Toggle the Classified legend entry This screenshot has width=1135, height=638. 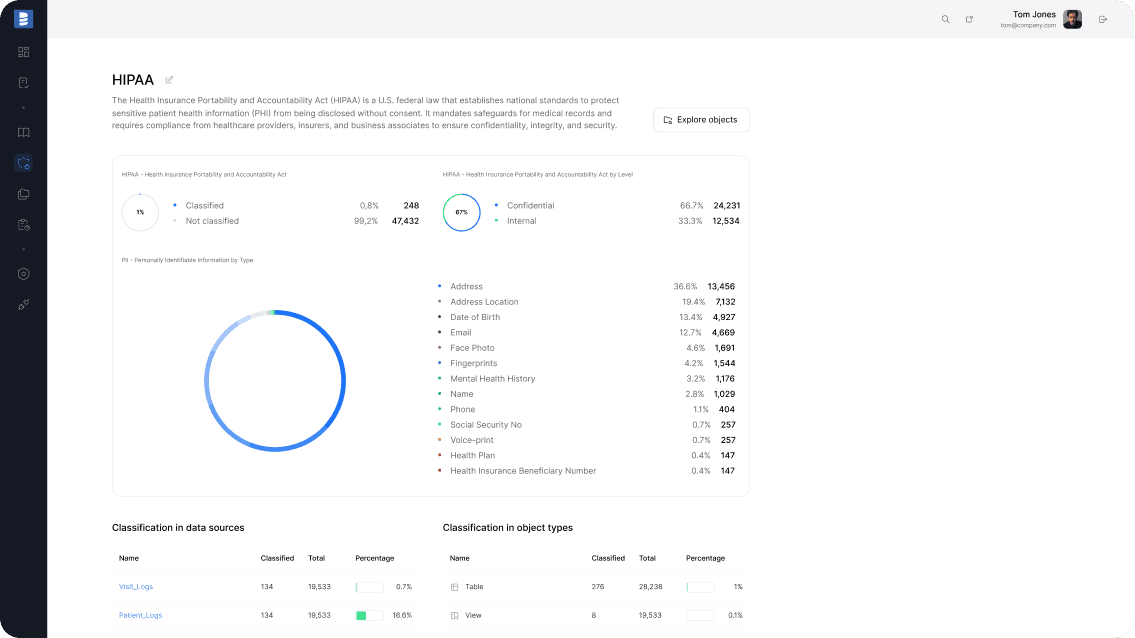(205, 205)
